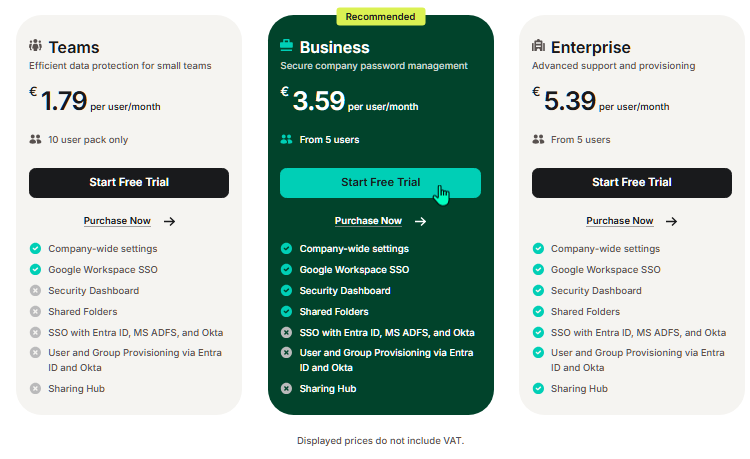Viewport: 750px width, 459px height.
Task: Click the arrow beside Teams Purchase Now
Action: coord(169,221)
